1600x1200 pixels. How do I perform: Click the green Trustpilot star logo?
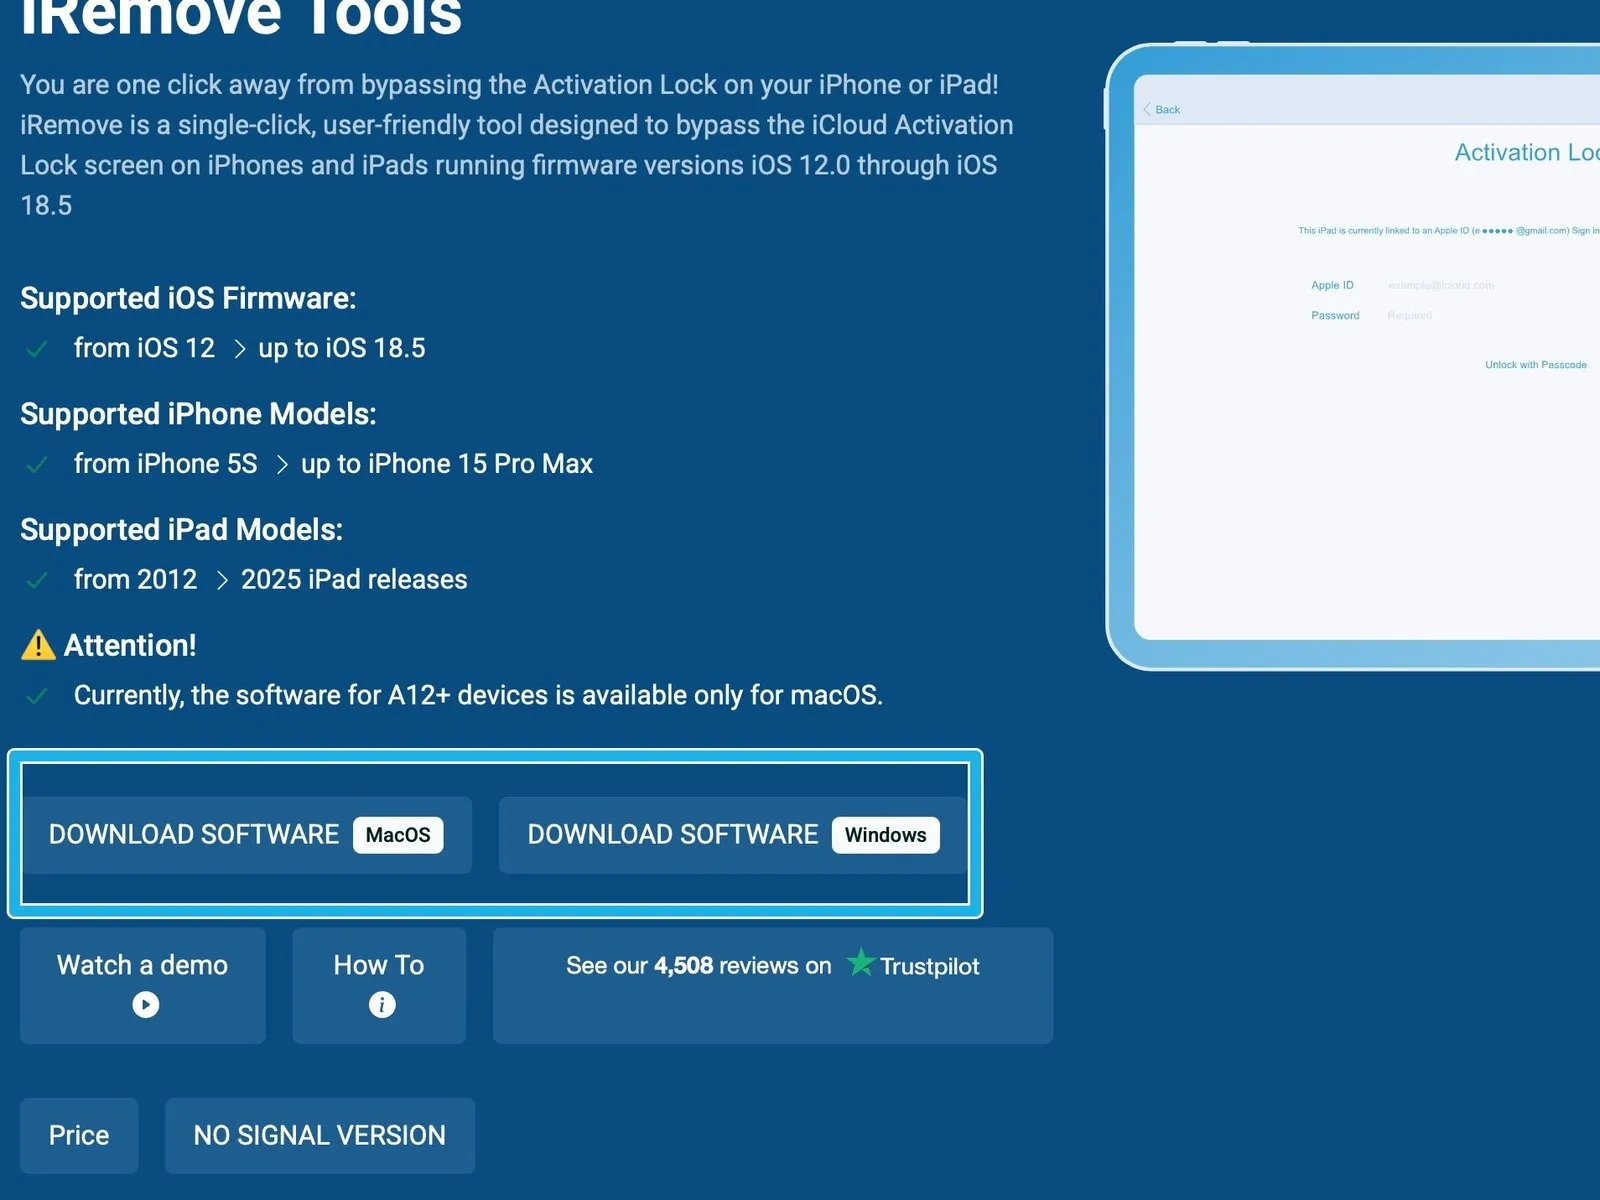pyautogui.click(x=861, y=962)
